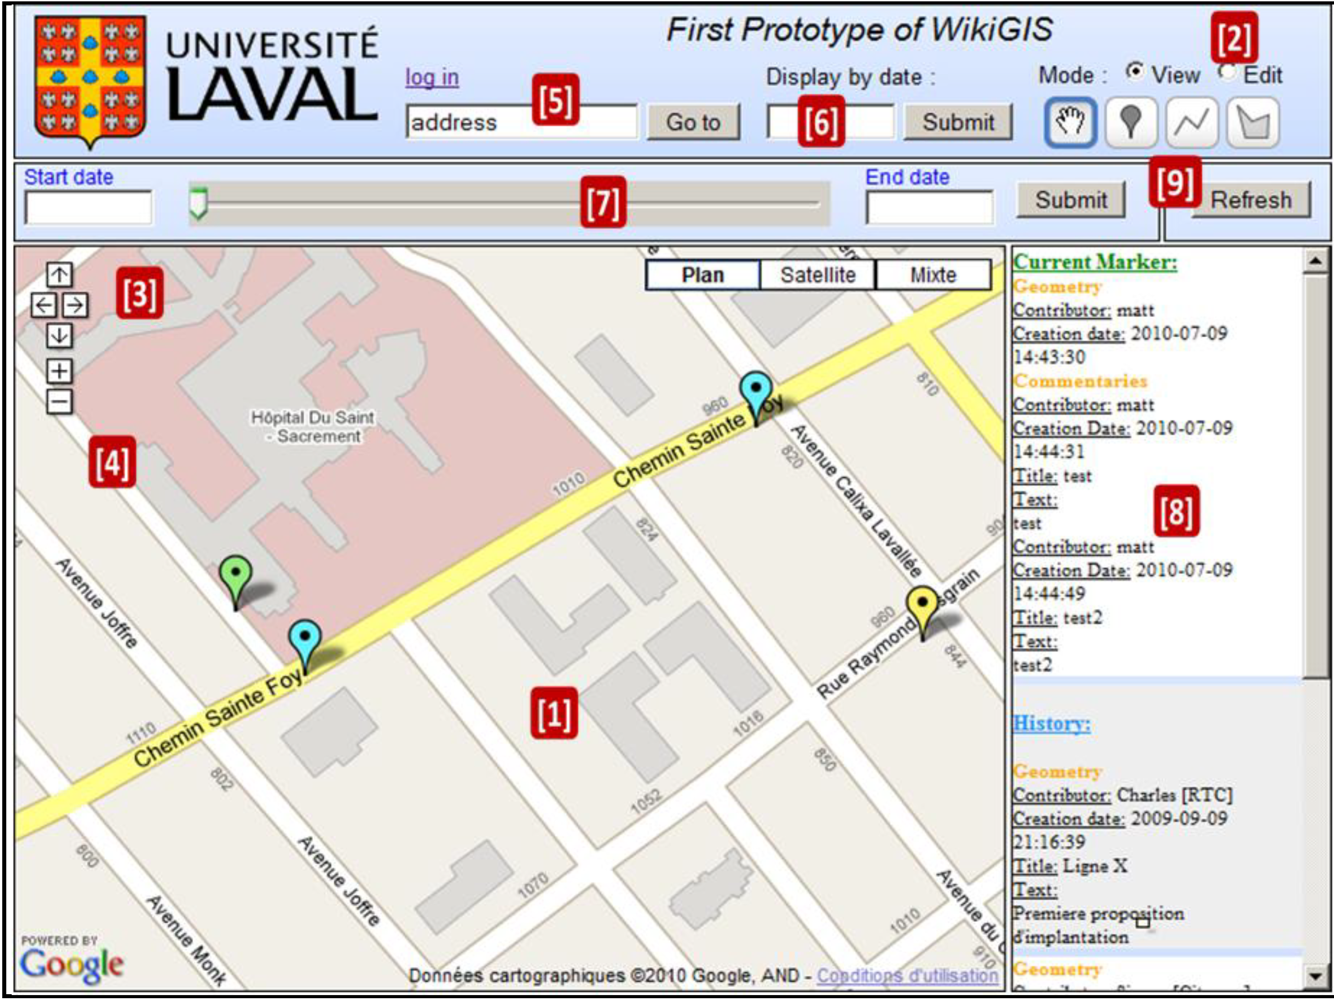Image resolution: width=1334 pixels, height=1000 pixels.
Task: Choose View mode radio button
Action: (1134, 72)
